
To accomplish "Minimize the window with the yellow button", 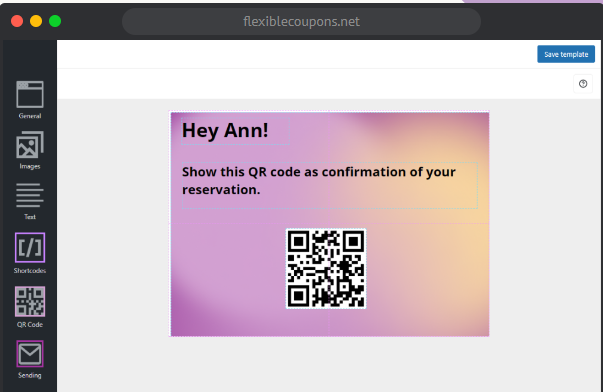I will pyautogui.click(x=36, y=21).
